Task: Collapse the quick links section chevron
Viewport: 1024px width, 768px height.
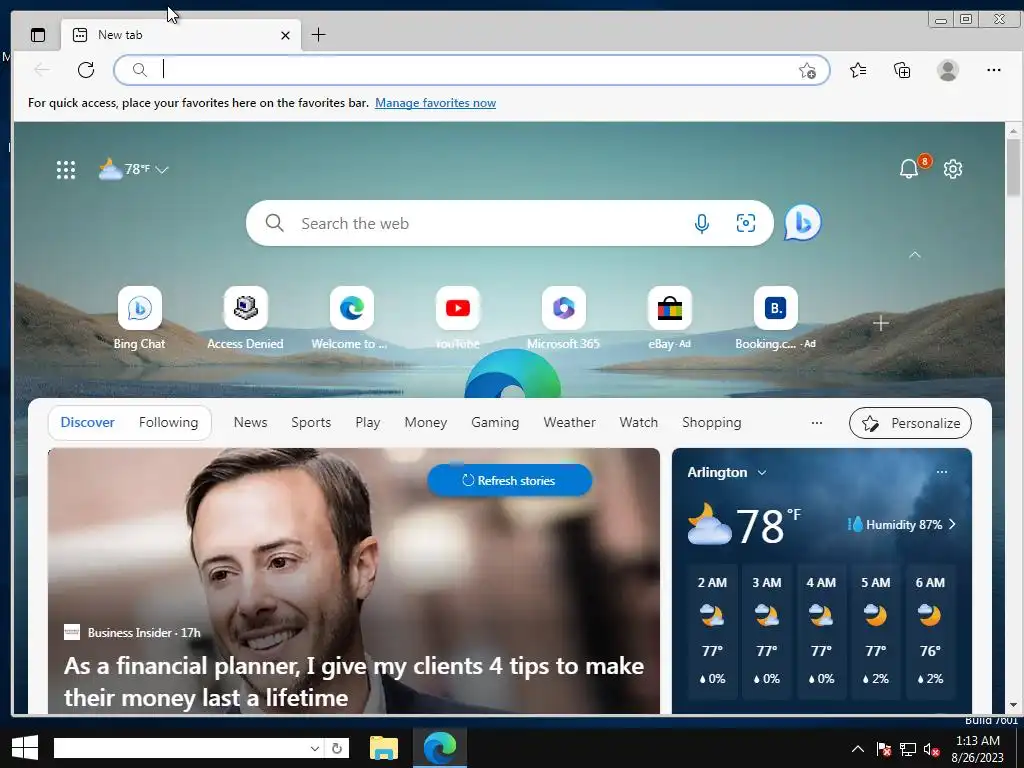Action: pos(915,255)
